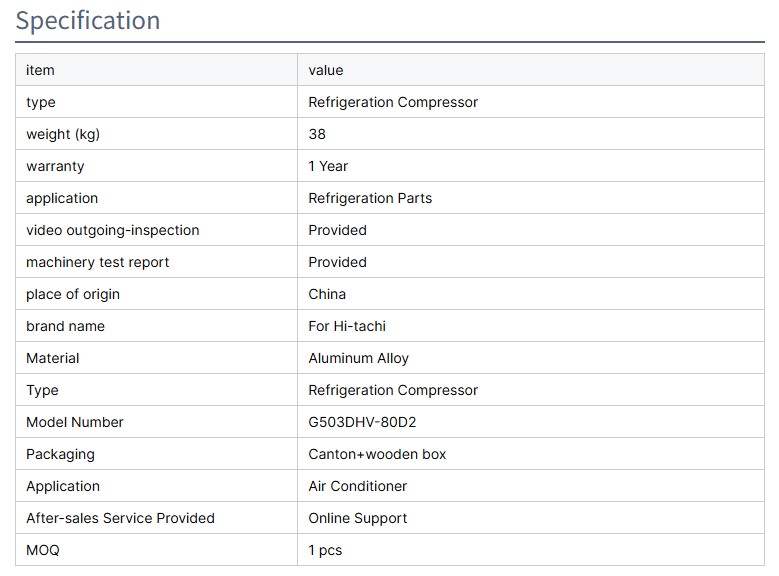Click the 'item' column header cell
This screenshot has height=576, width=779.
coord(40,70)
